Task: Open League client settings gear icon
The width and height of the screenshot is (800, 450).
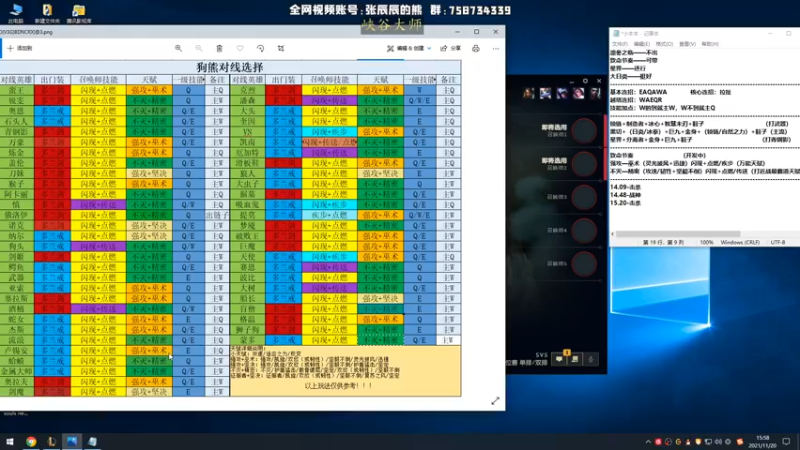Action: coord(585,81)
